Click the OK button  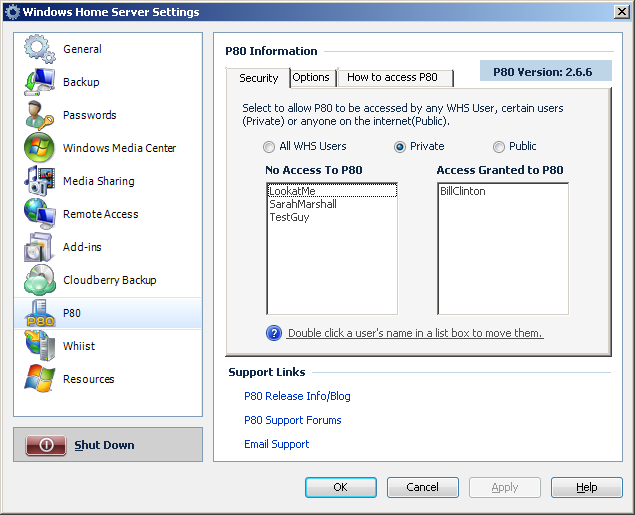click(x=341, y=487)
